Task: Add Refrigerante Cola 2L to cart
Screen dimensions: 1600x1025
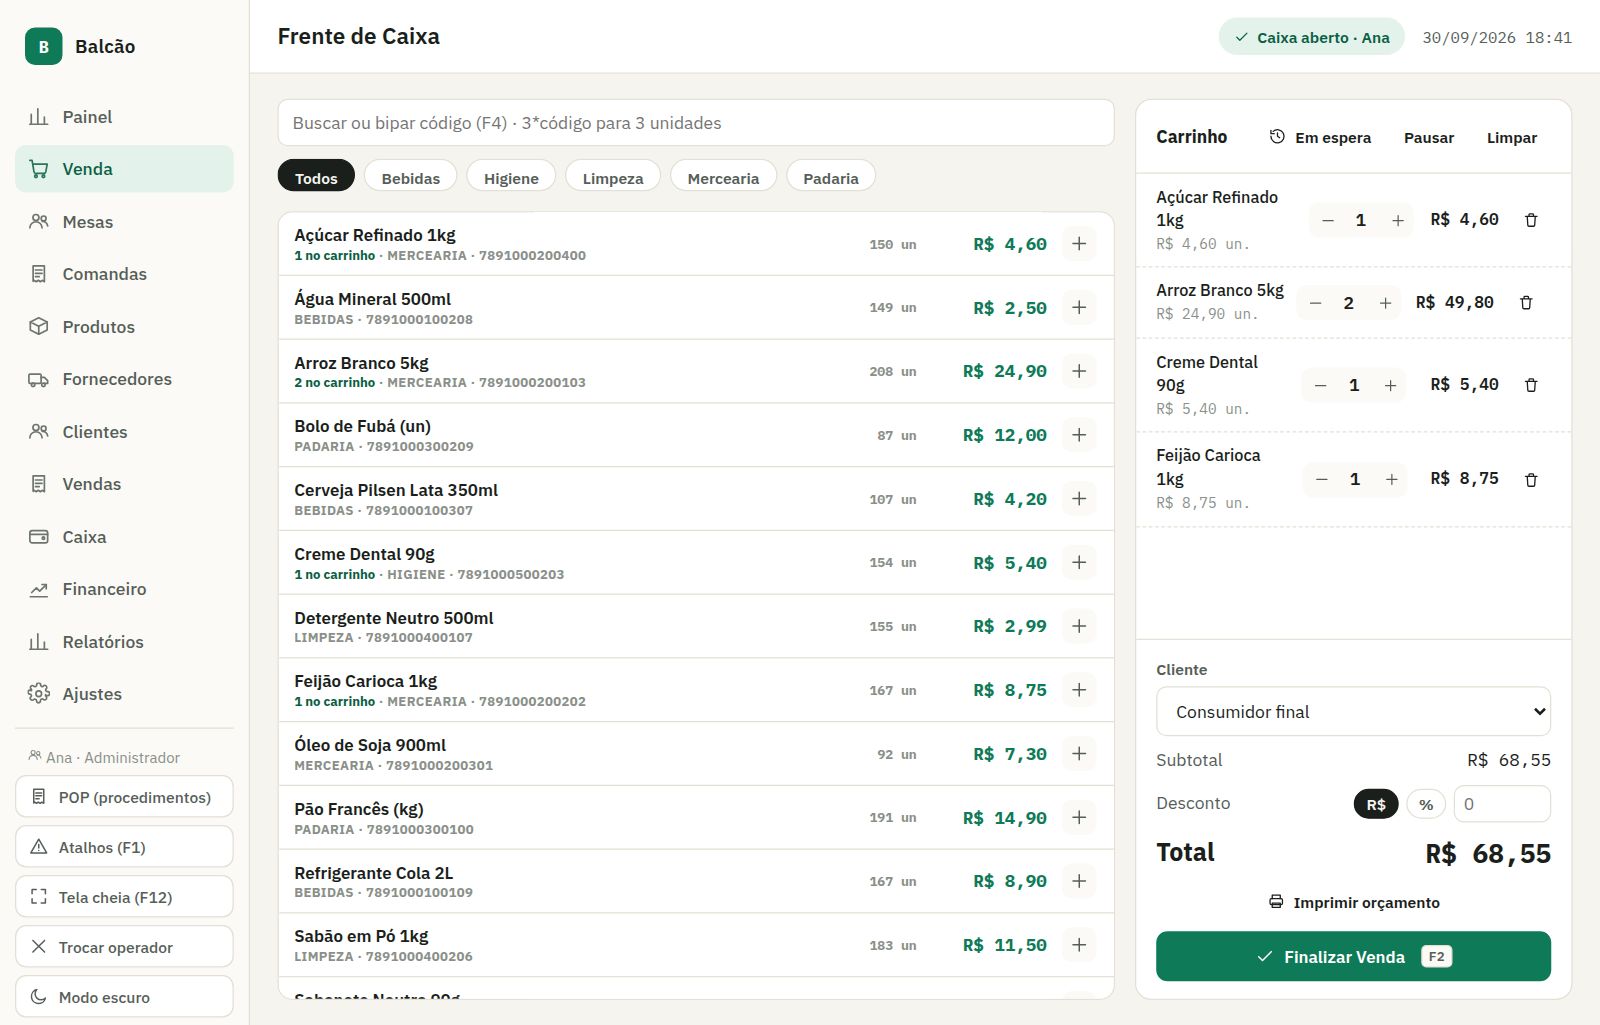Action: point(1079,881)
